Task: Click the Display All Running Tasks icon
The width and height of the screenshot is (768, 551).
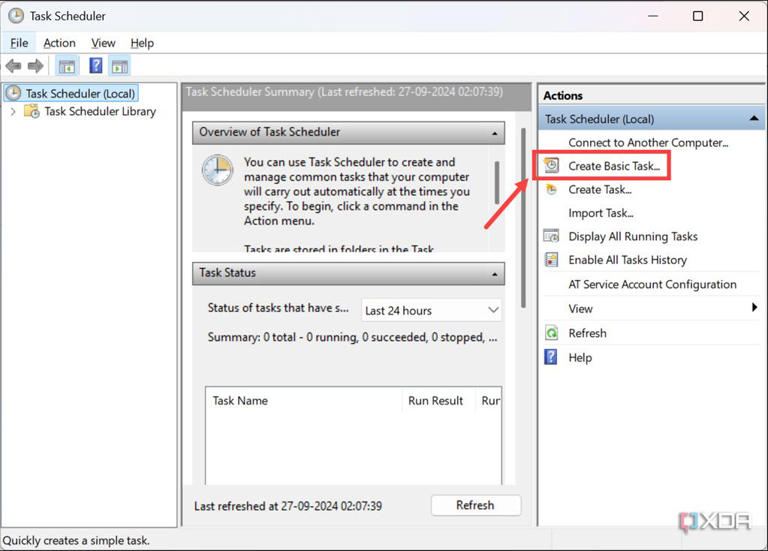Action: click(x=551, y=237)
